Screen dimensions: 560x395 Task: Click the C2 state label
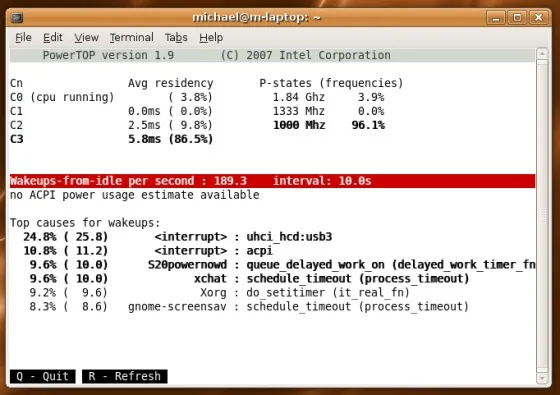[16, 125]
